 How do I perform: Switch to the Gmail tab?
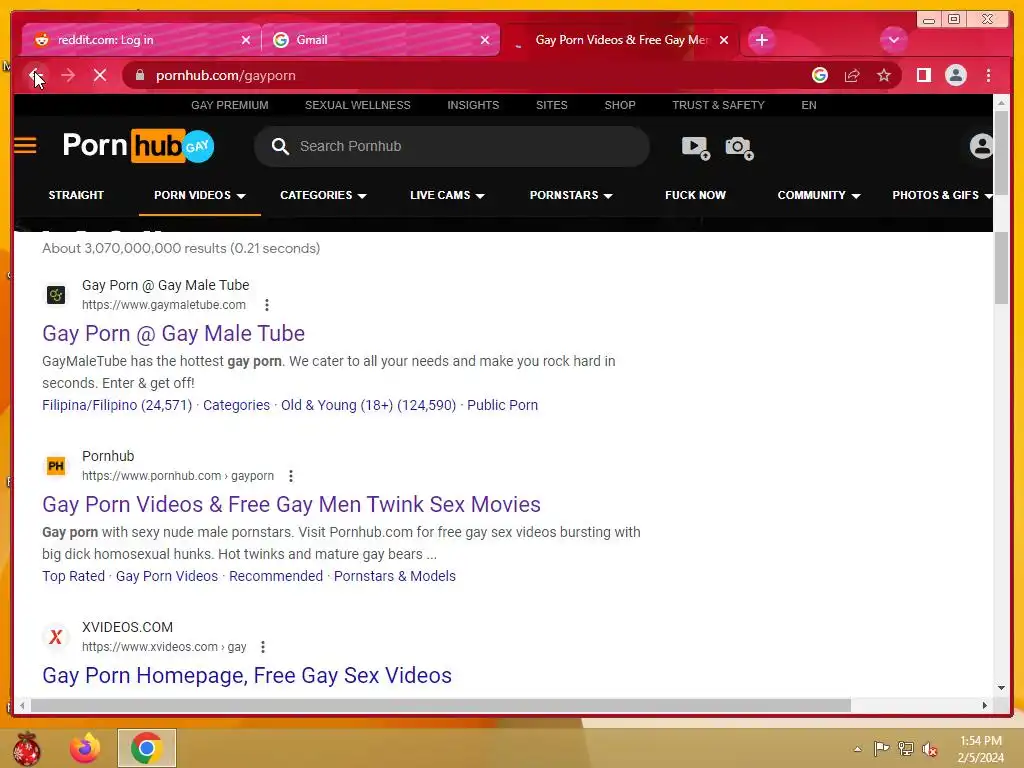click(x=381, y=40)
